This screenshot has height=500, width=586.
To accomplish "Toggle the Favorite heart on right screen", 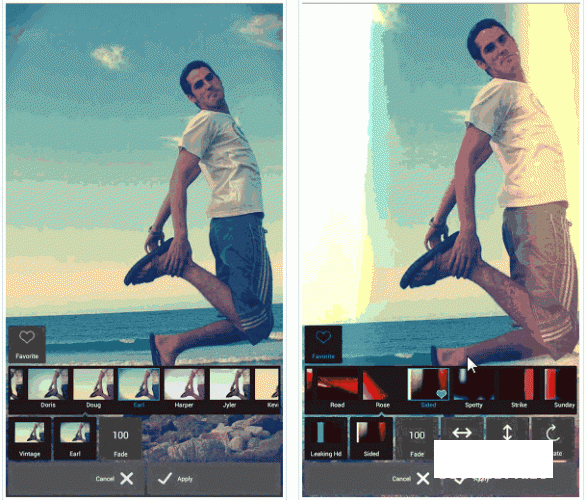I will coord(323,345).
